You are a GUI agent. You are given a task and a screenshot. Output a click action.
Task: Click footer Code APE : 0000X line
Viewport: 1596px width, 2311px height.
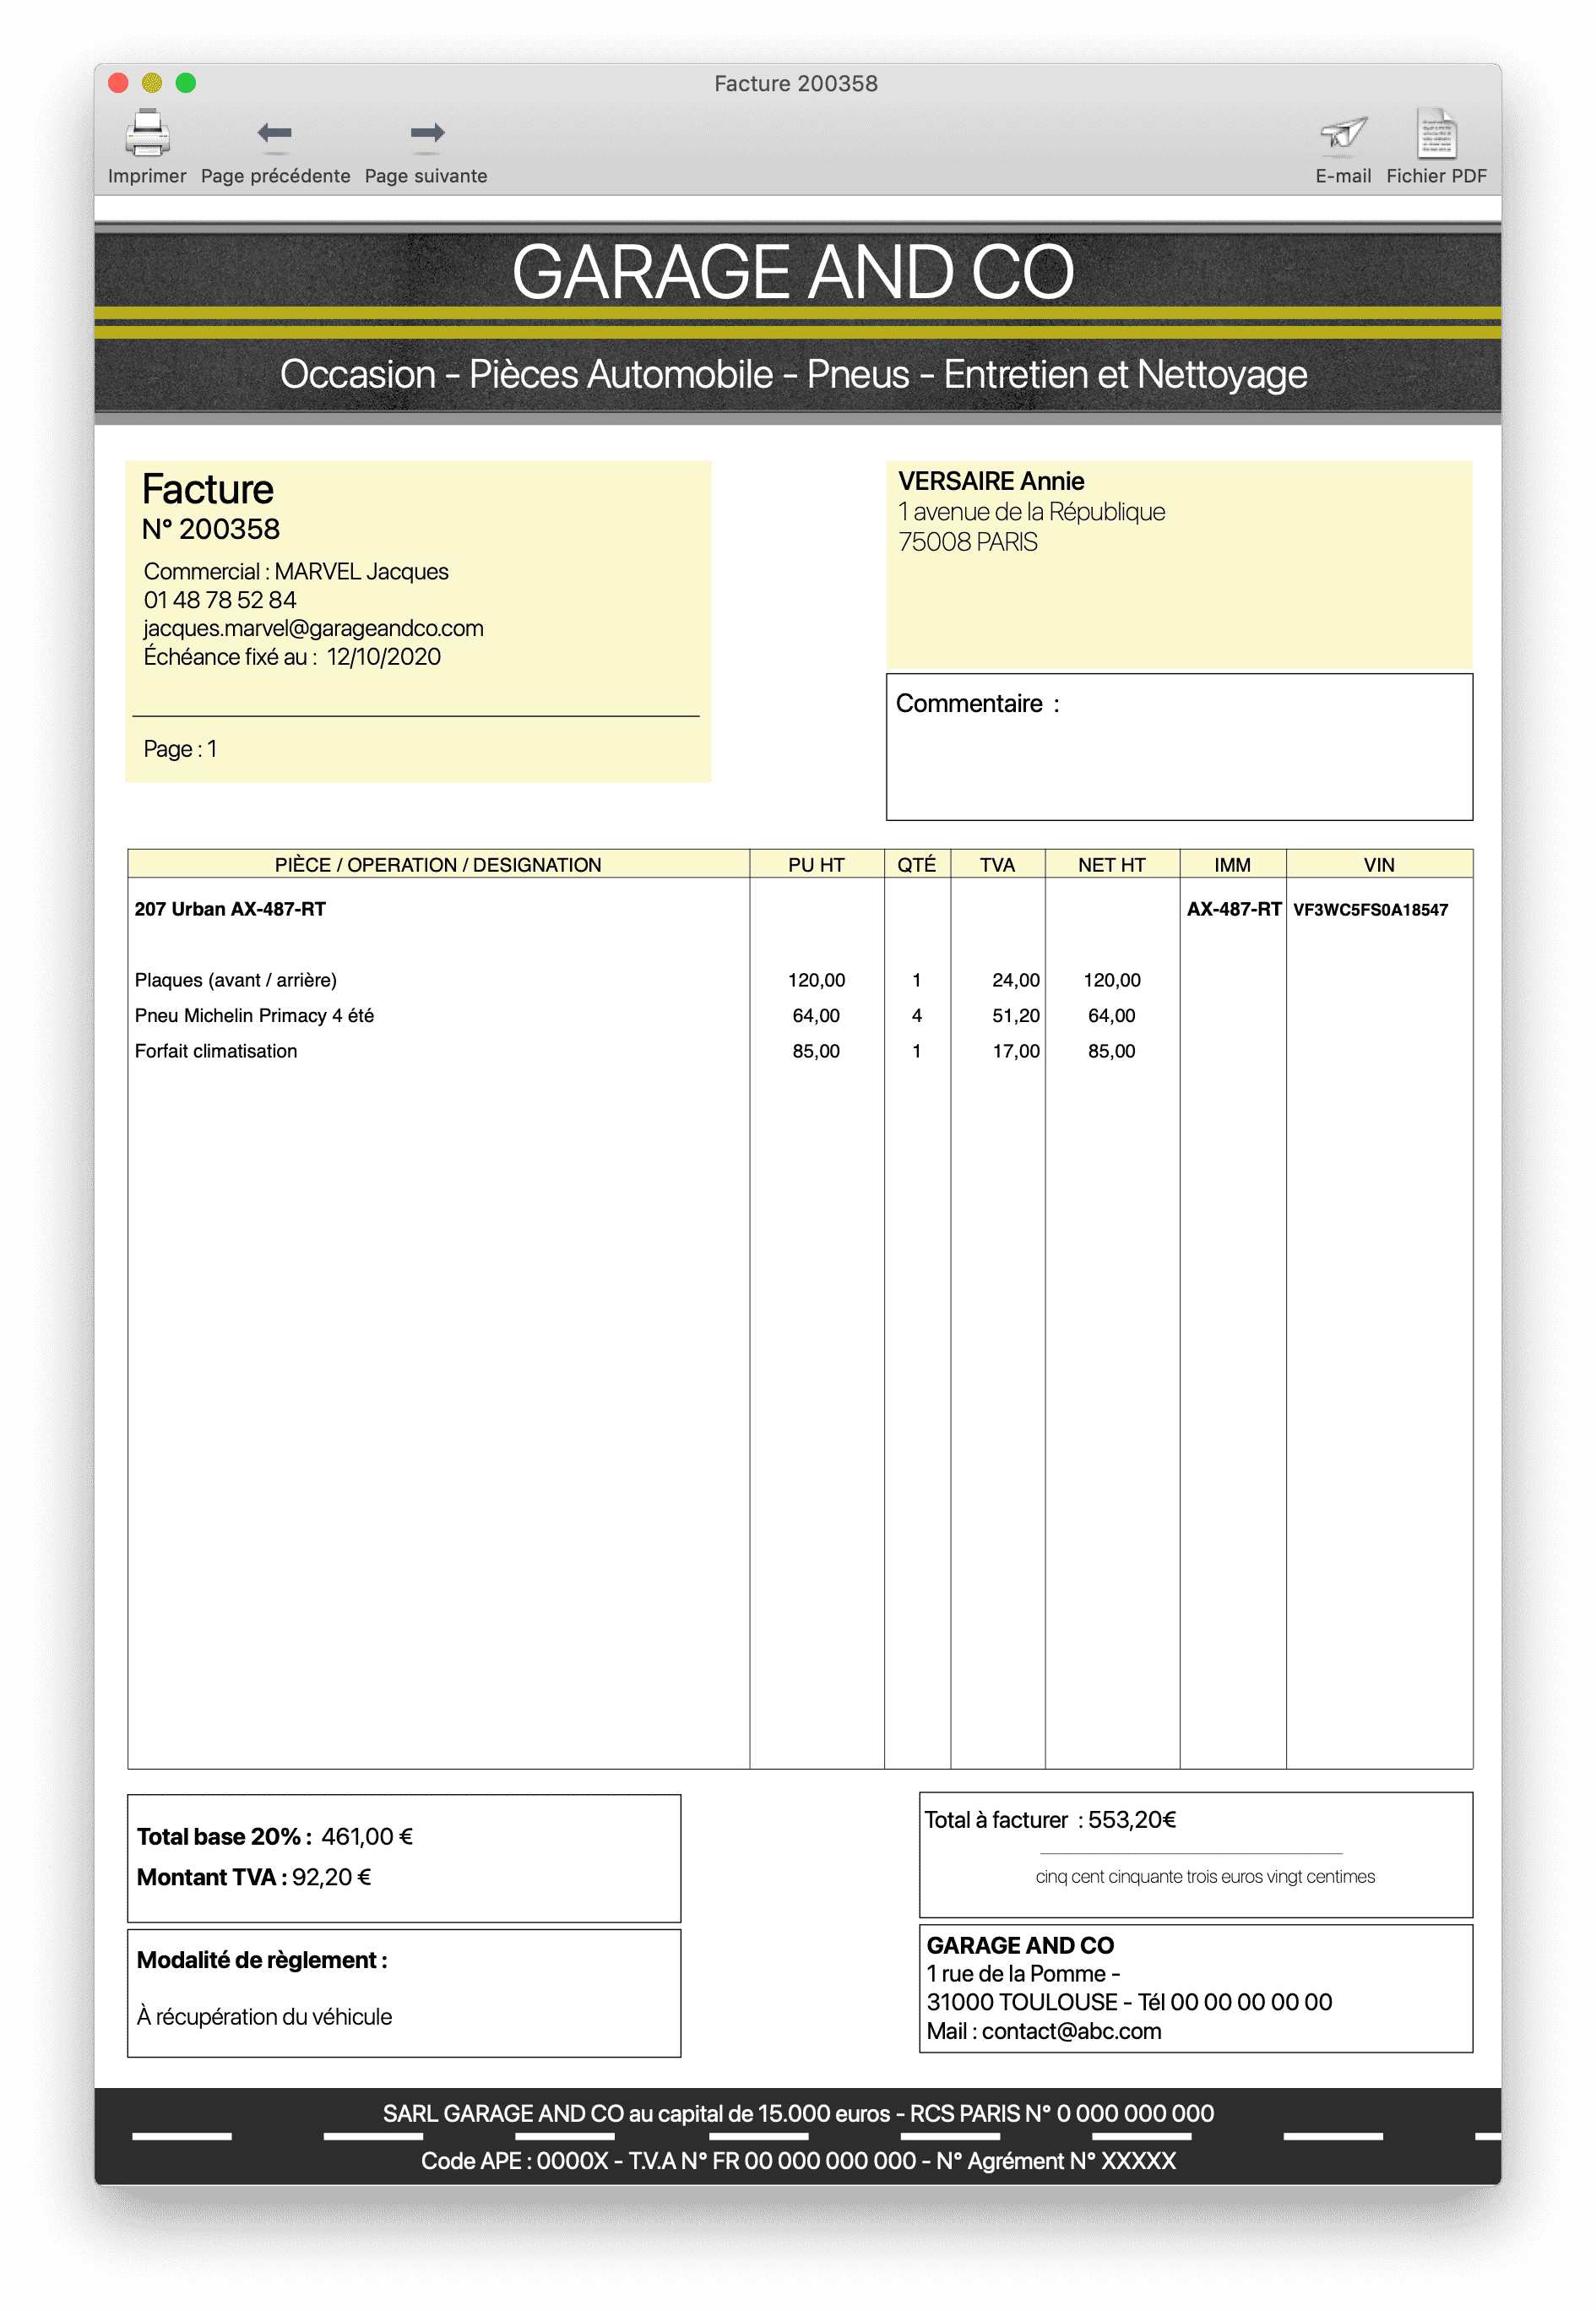click(x=798, y=2161)
